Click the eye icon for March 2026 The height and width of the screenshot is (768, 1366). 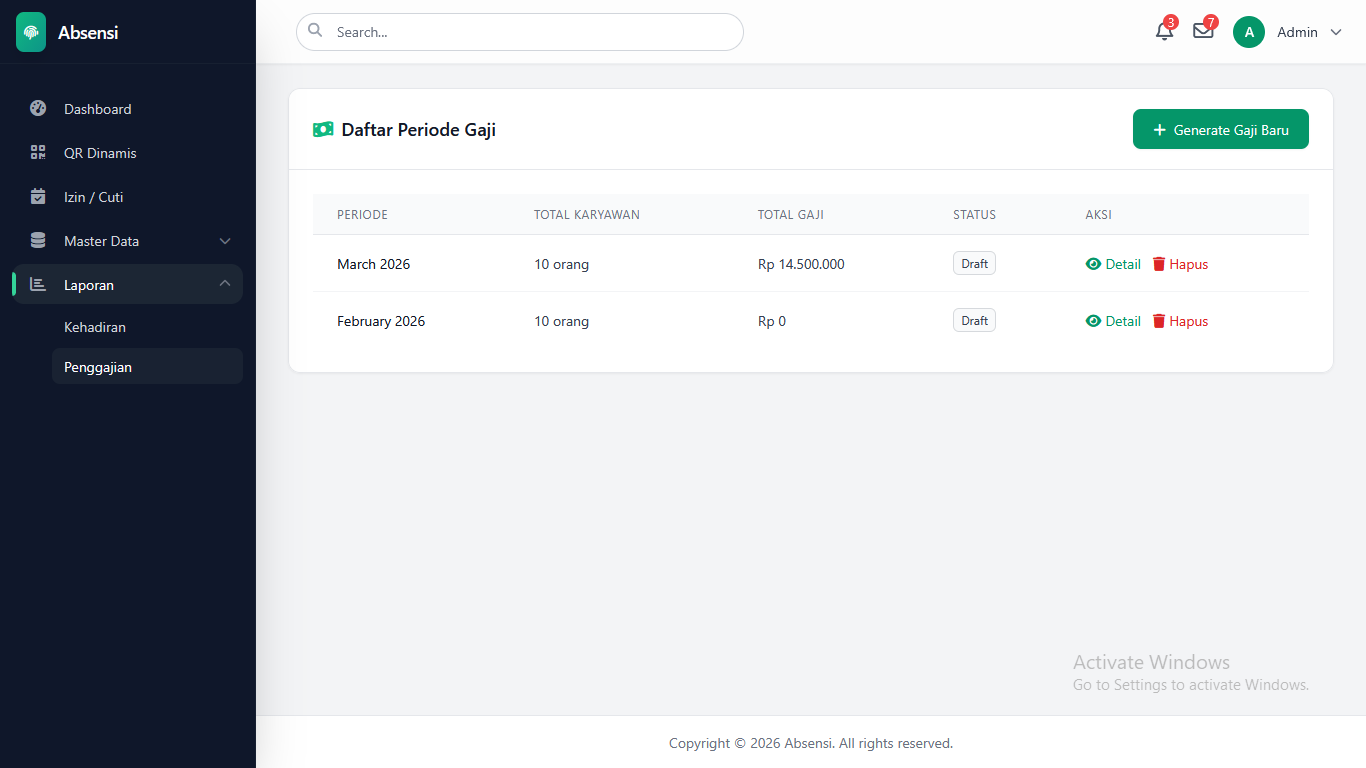coord(1093,264)
